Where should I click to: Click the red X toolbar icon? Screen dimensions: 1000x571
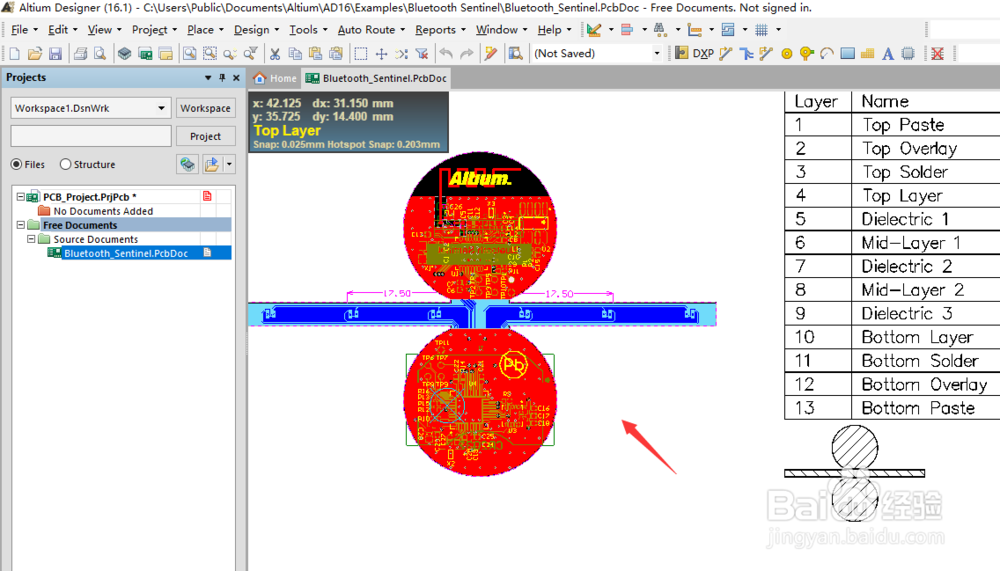(938, 54)
